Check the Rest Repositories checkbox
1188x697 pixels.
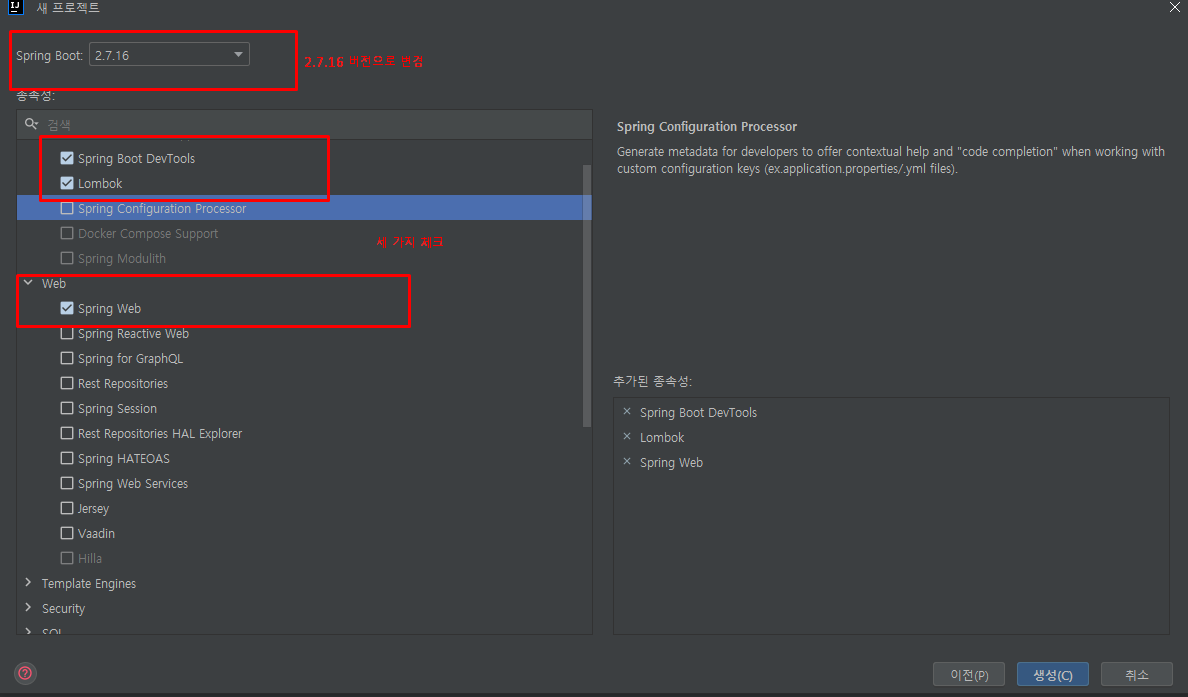coord(67,383)
